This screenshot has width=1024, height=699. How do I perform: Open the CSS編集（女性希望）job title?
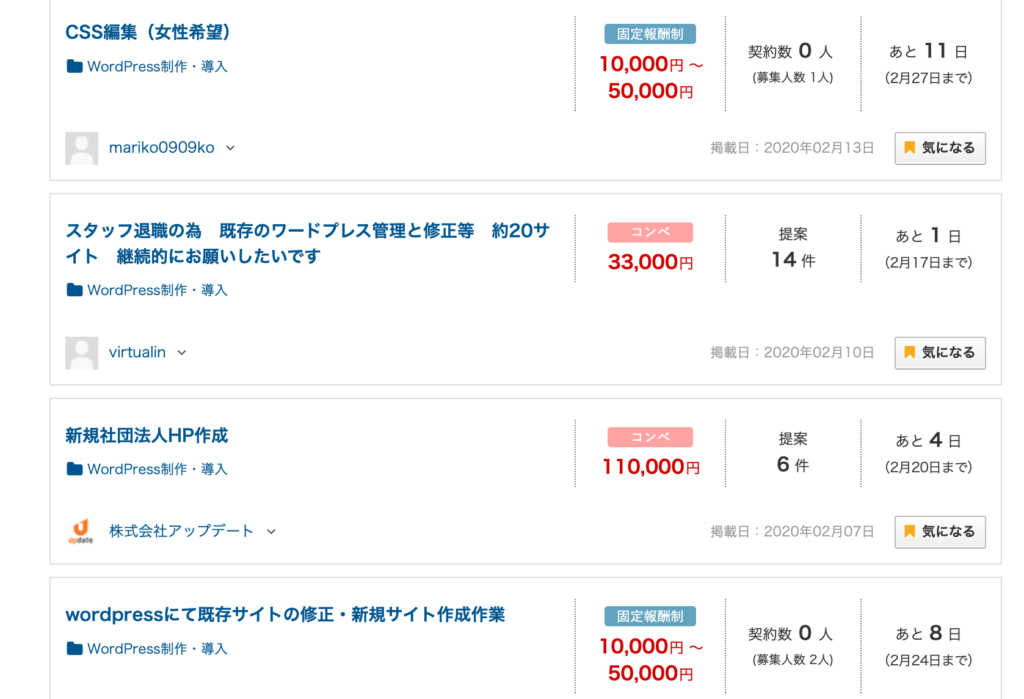[148, 32]
